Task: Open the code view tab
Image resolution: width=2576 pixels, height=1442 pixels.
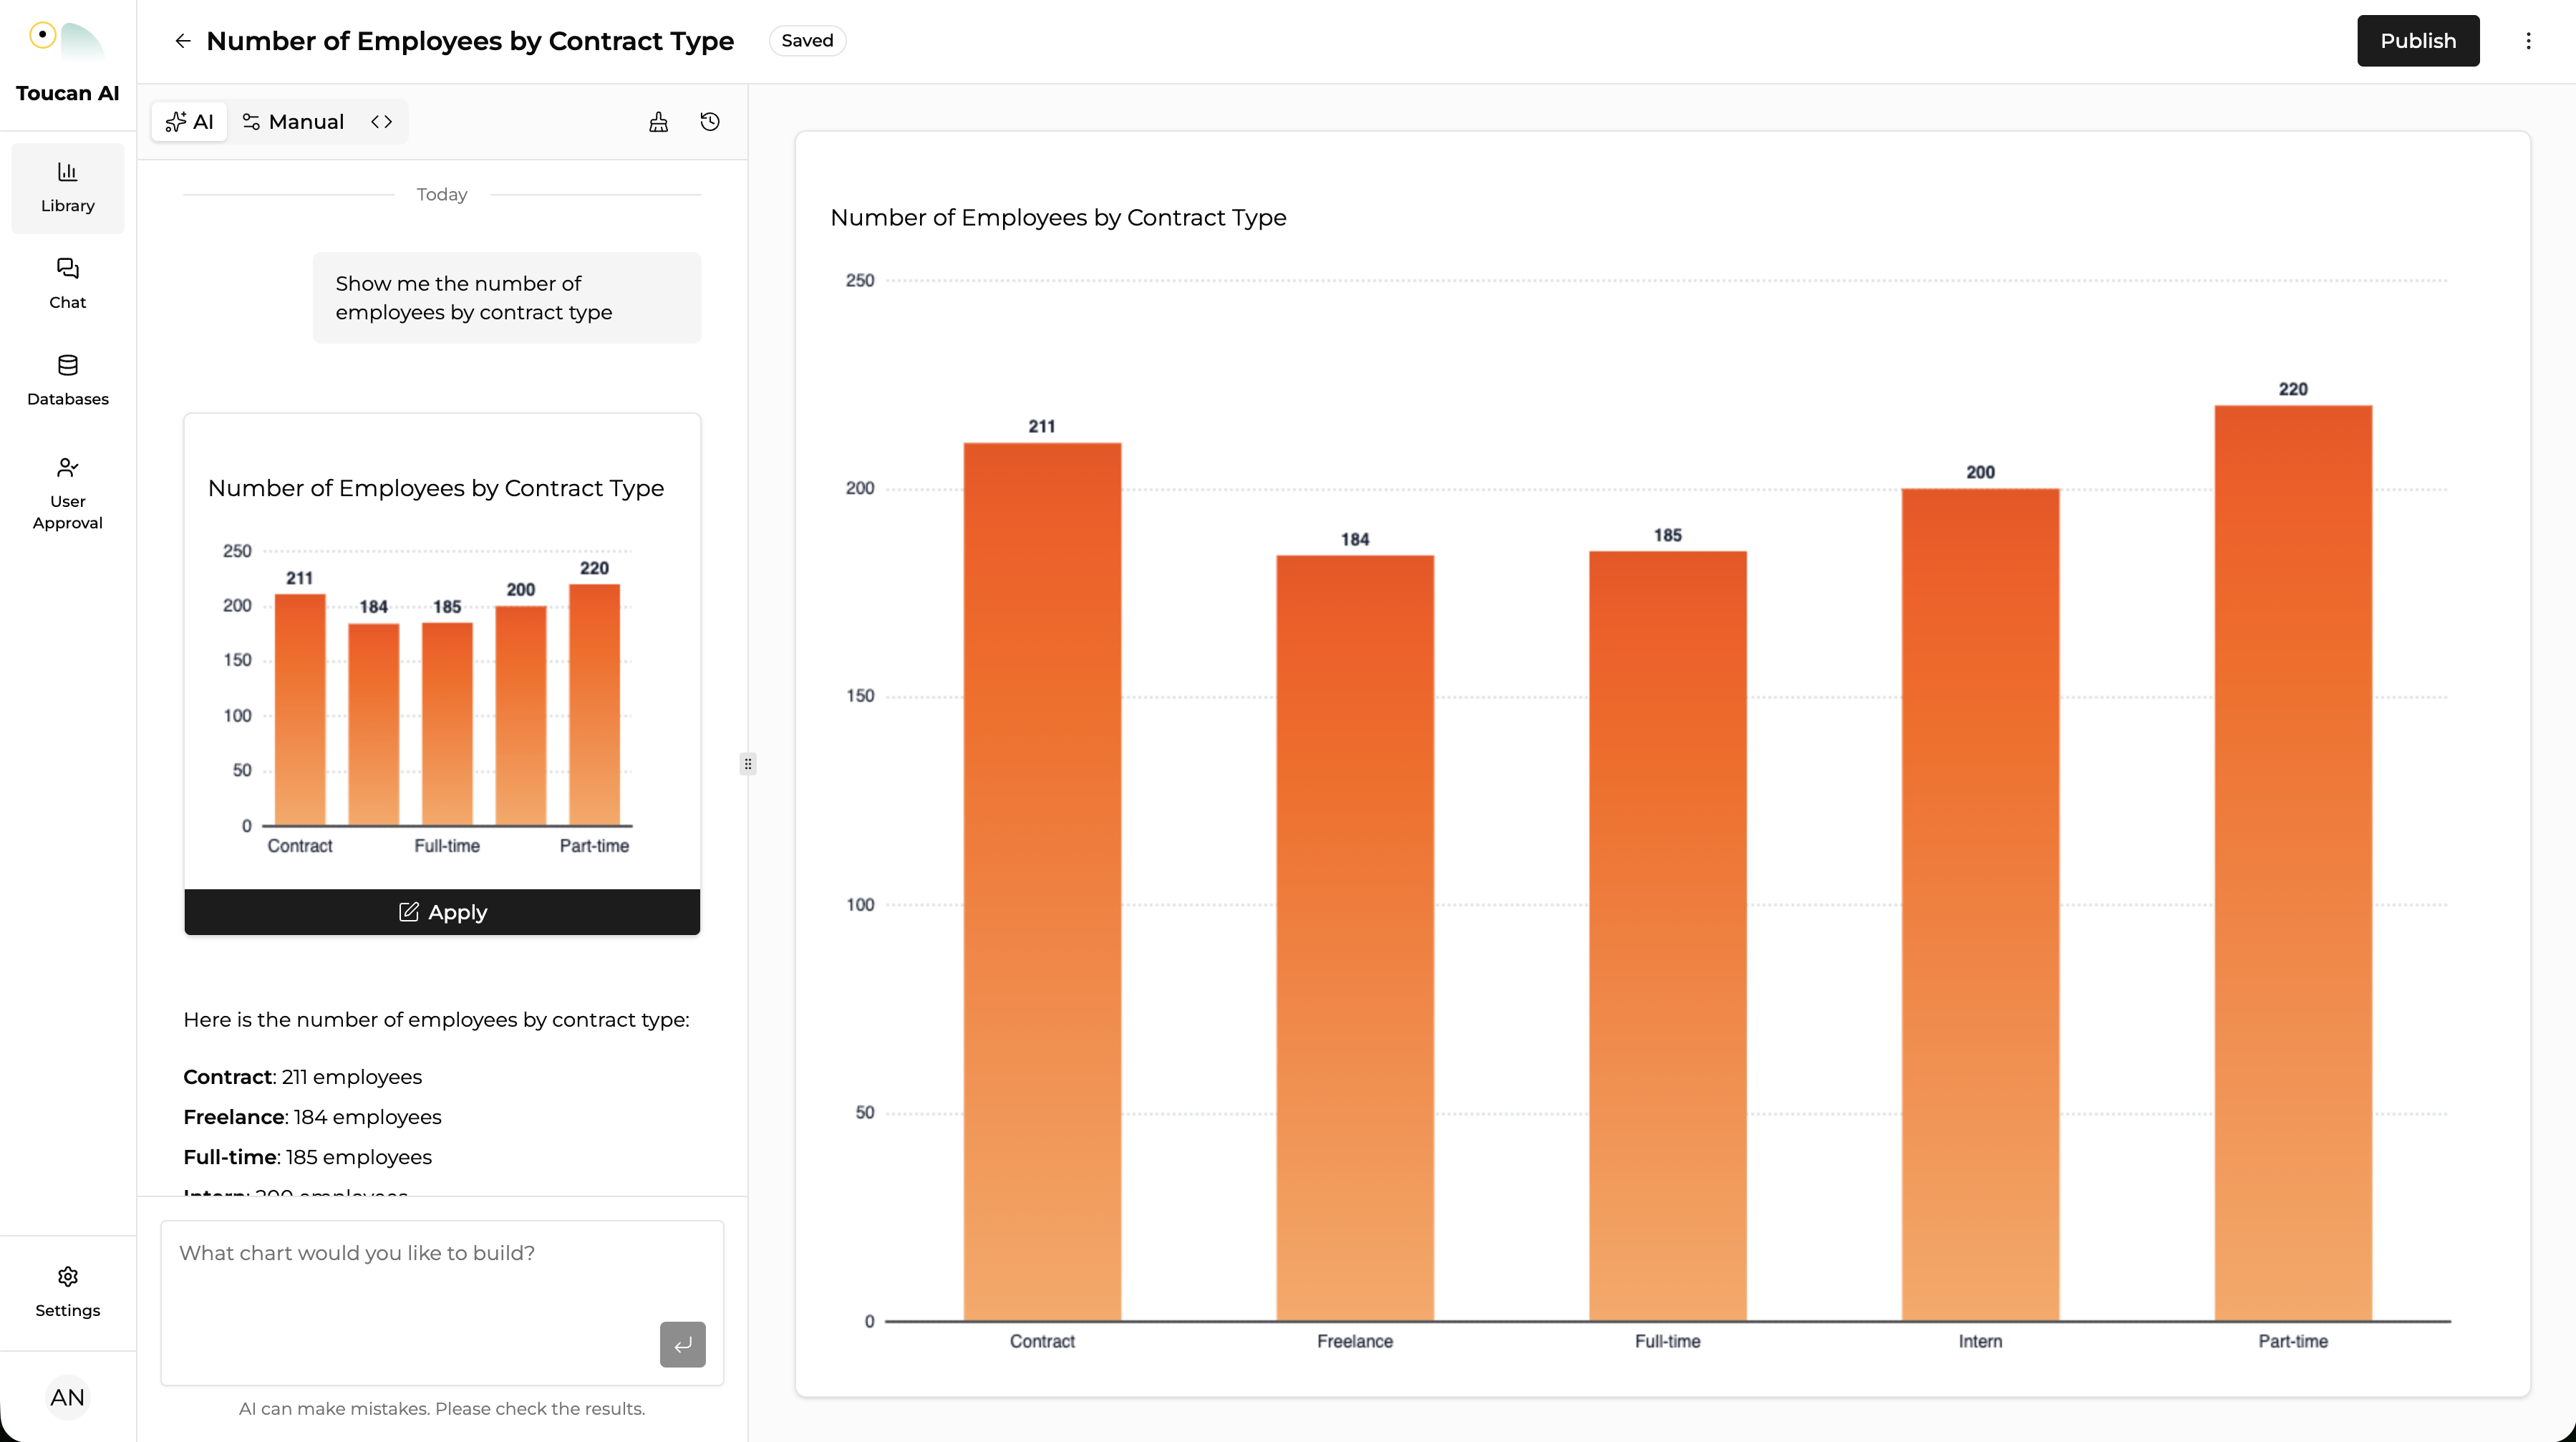Action: pyautogui.click(x=381, y=122)
